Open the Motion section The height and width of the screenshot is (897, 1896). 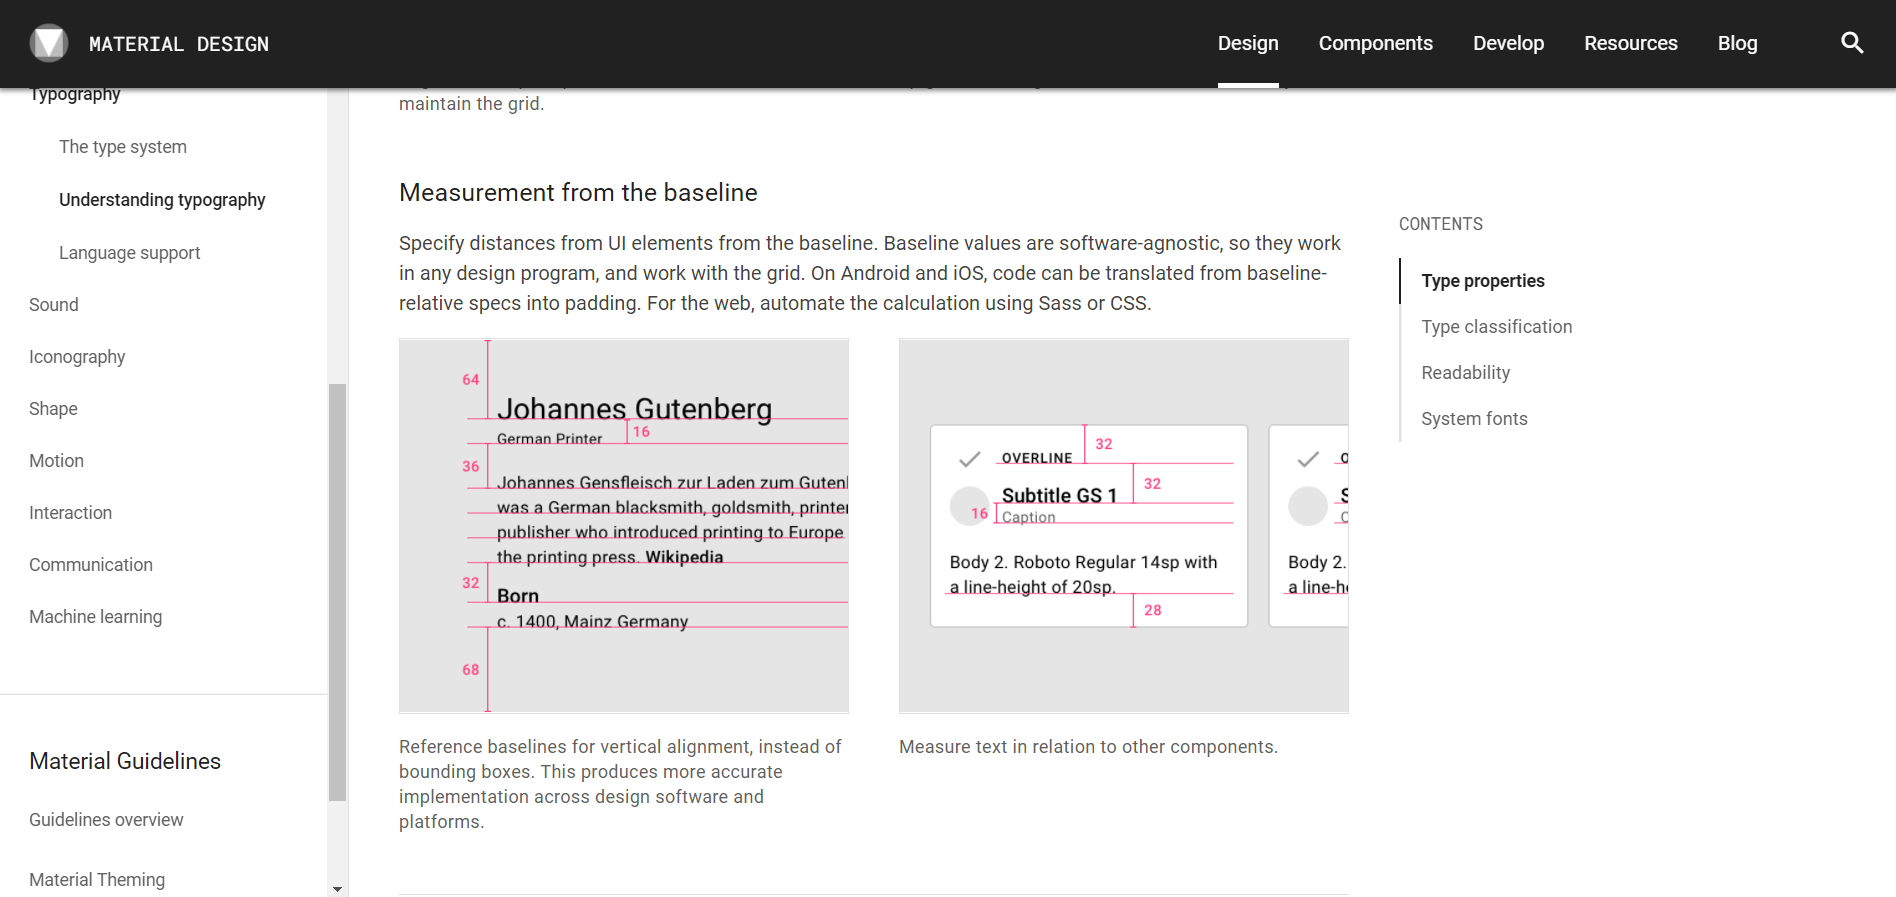tap(56, 461)
